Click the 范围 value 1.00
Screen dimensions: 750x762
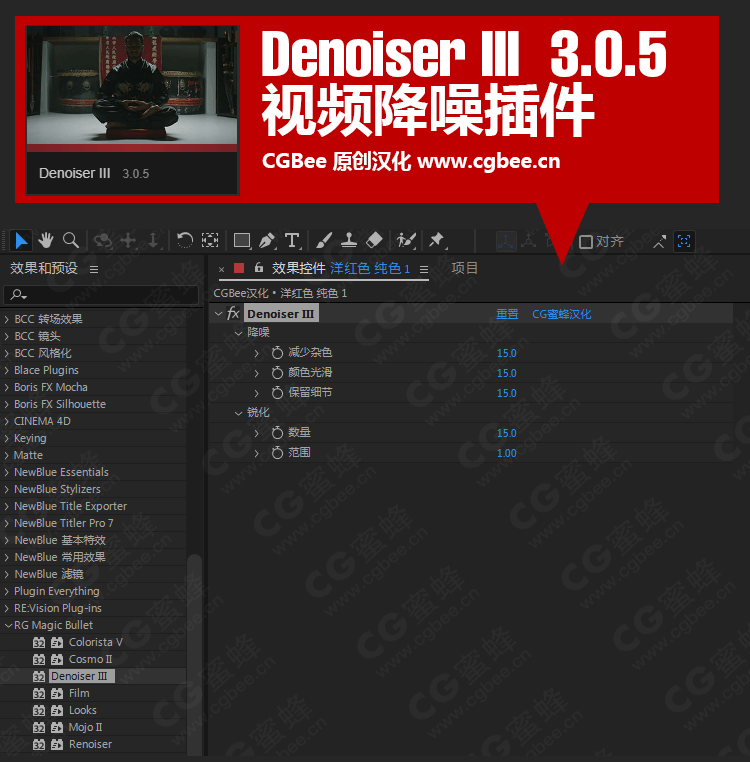(x=506, y=453)
